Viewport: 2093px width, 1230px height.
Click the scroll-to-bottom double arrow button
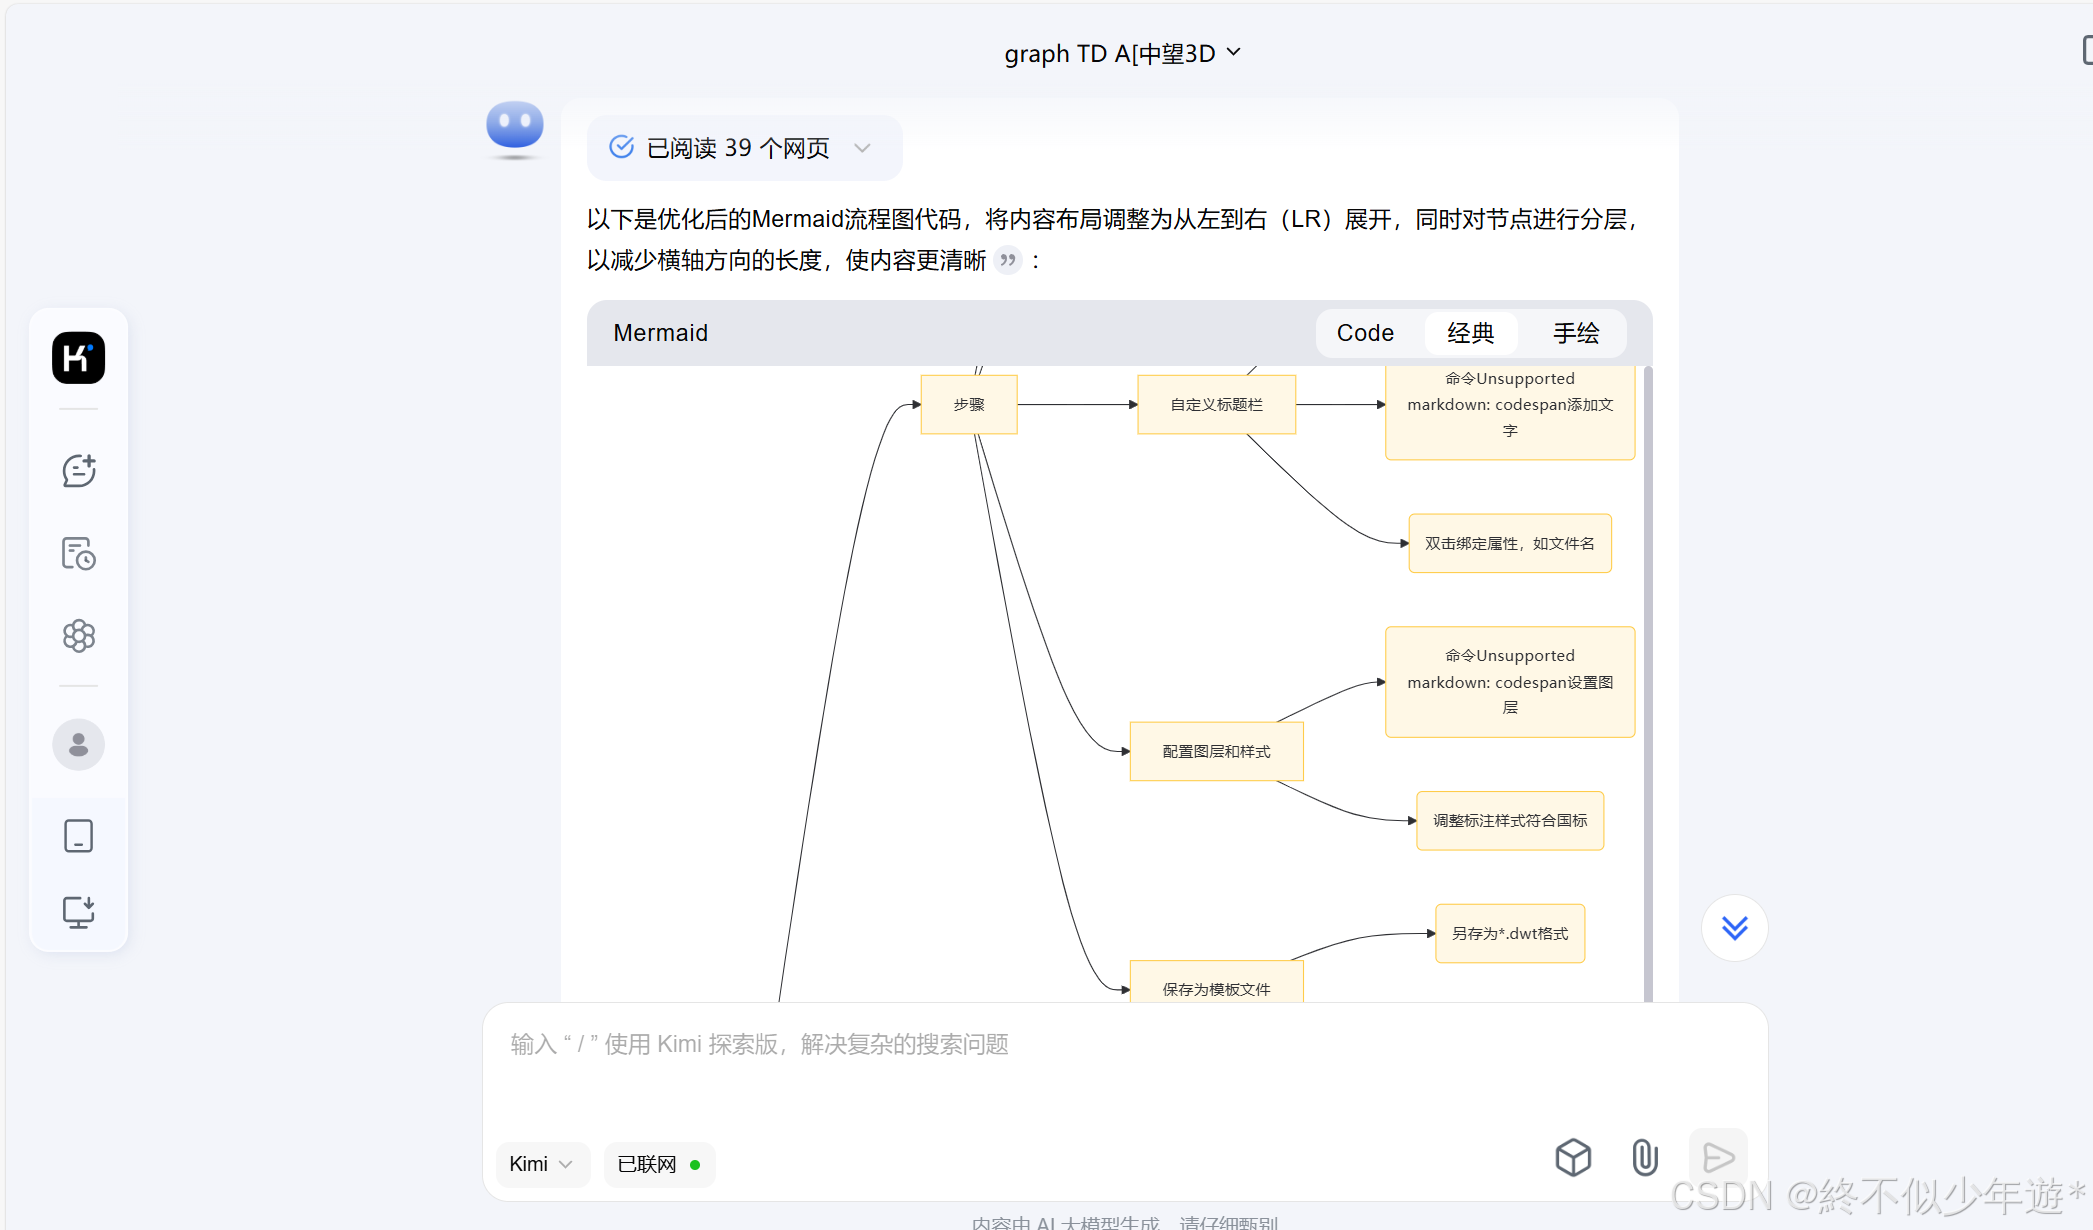pyautogui.click(x=1734, y=928)
